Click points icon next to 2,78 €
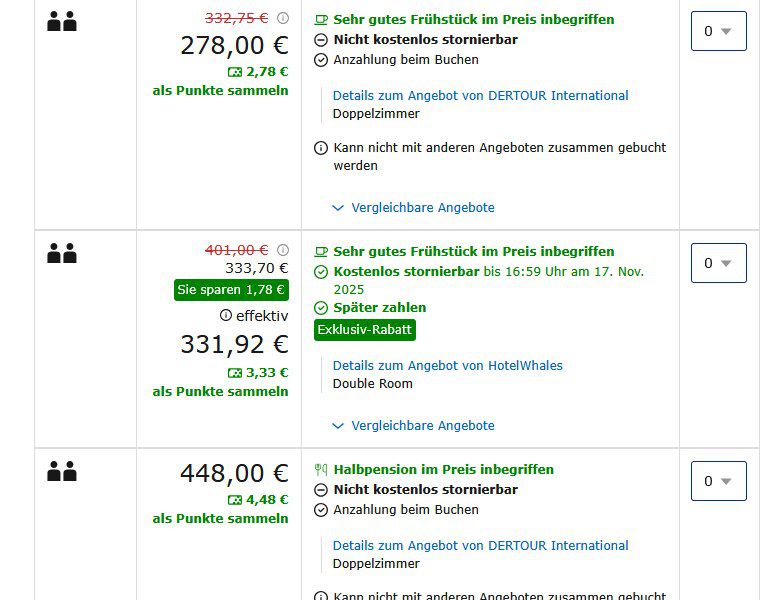Viewport: 774px width, 600px height. pyautogui.click(x=235, y=71)
